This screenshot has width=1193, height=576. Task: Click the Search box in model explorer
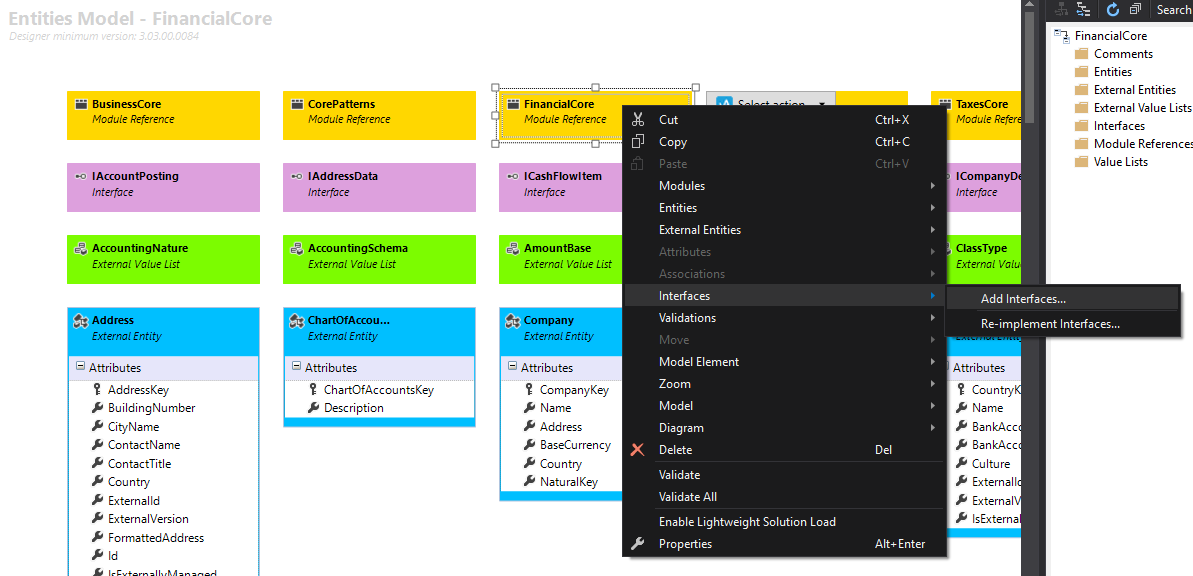point(1172,9)
